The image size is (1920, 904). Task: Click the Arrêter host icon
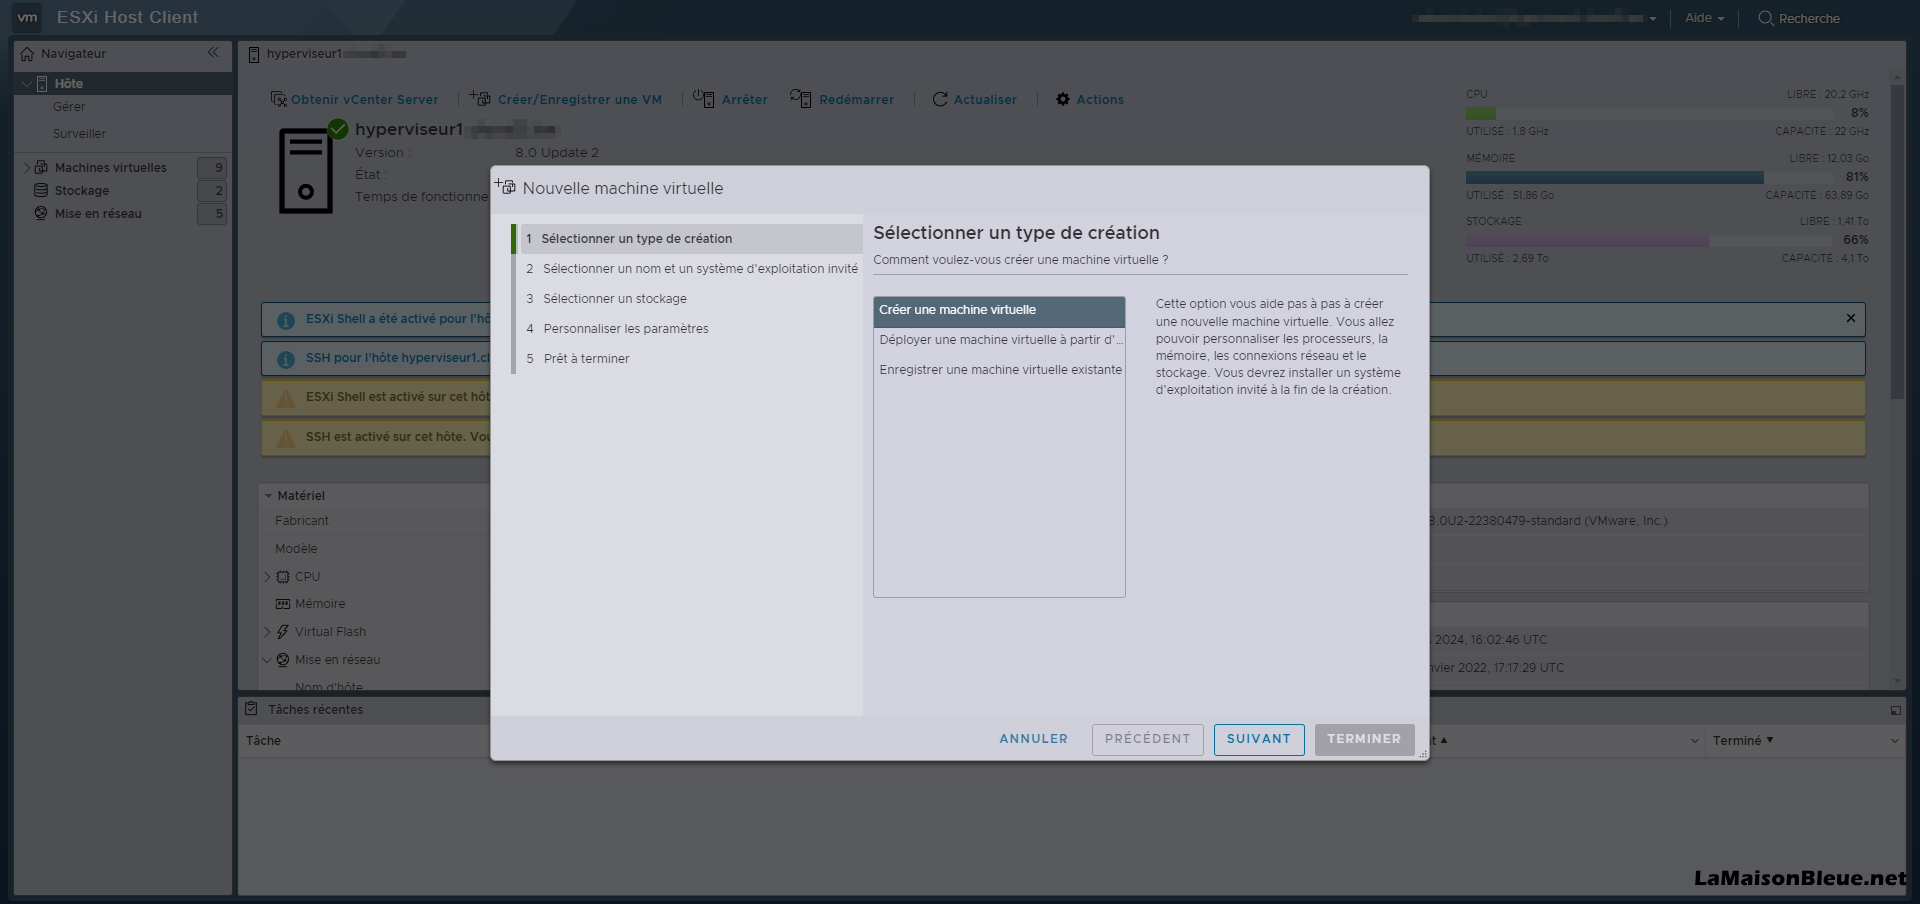pyautogui.click(x=704, y=98)
